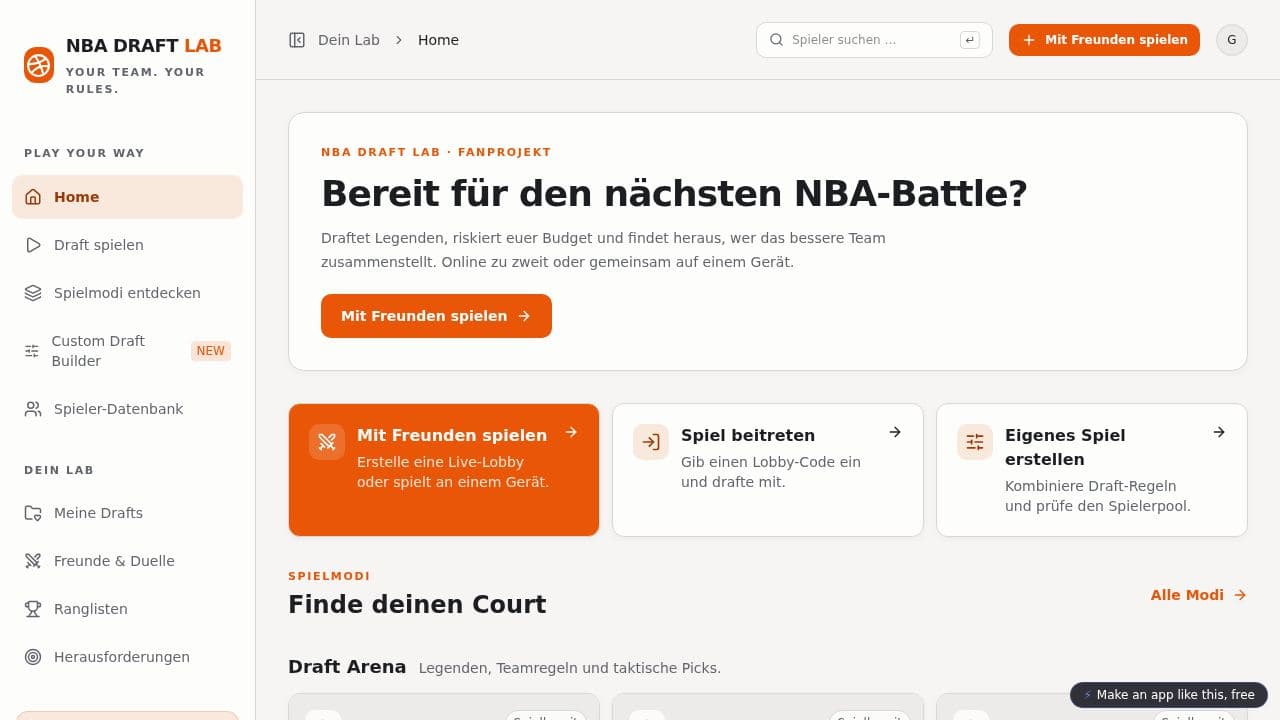Click the Dein Lab breadcrumb
The image size is (1280, 720).
tap(349, 40)
